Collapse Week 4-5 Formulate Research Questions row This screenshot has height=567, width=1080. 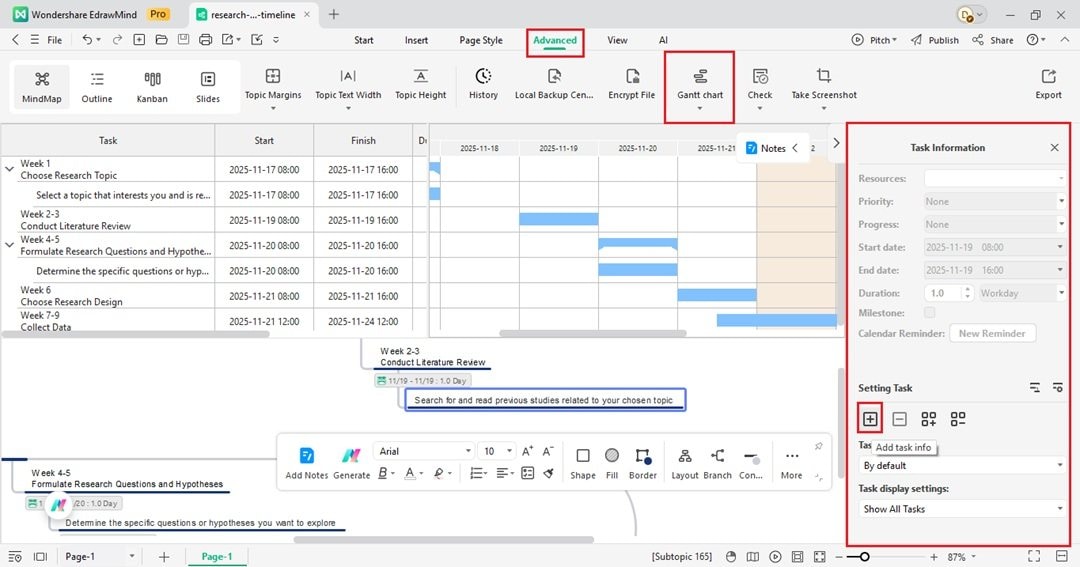click(10, 245)
